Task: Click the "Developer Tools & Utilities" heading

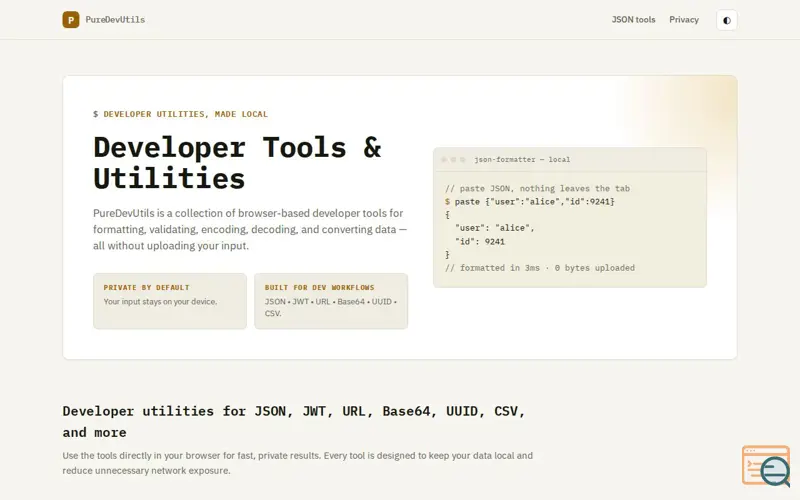Action: click(237, 163)
